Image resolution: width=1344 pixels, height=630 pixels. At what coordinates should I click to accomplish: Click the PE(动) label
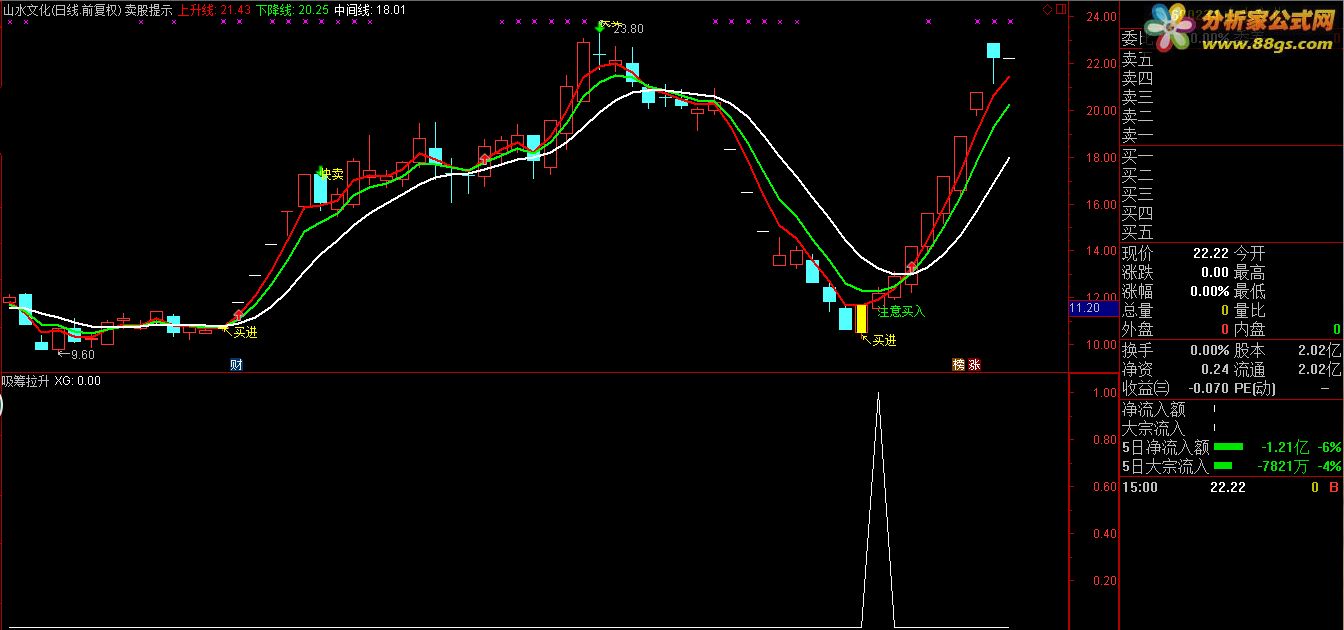click(1255, 388)
